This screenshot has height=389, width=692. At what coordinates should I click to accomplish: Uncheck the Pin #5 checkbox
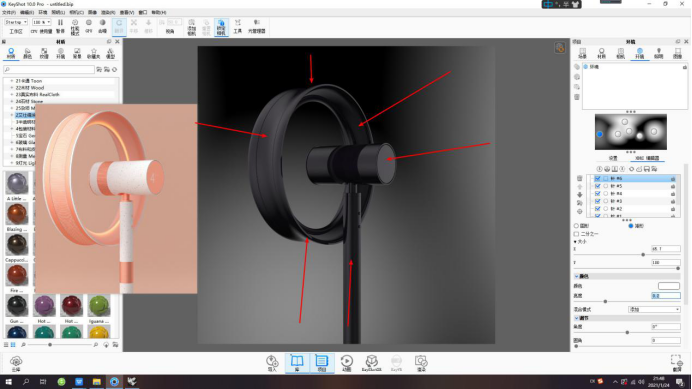coord(598,186)
